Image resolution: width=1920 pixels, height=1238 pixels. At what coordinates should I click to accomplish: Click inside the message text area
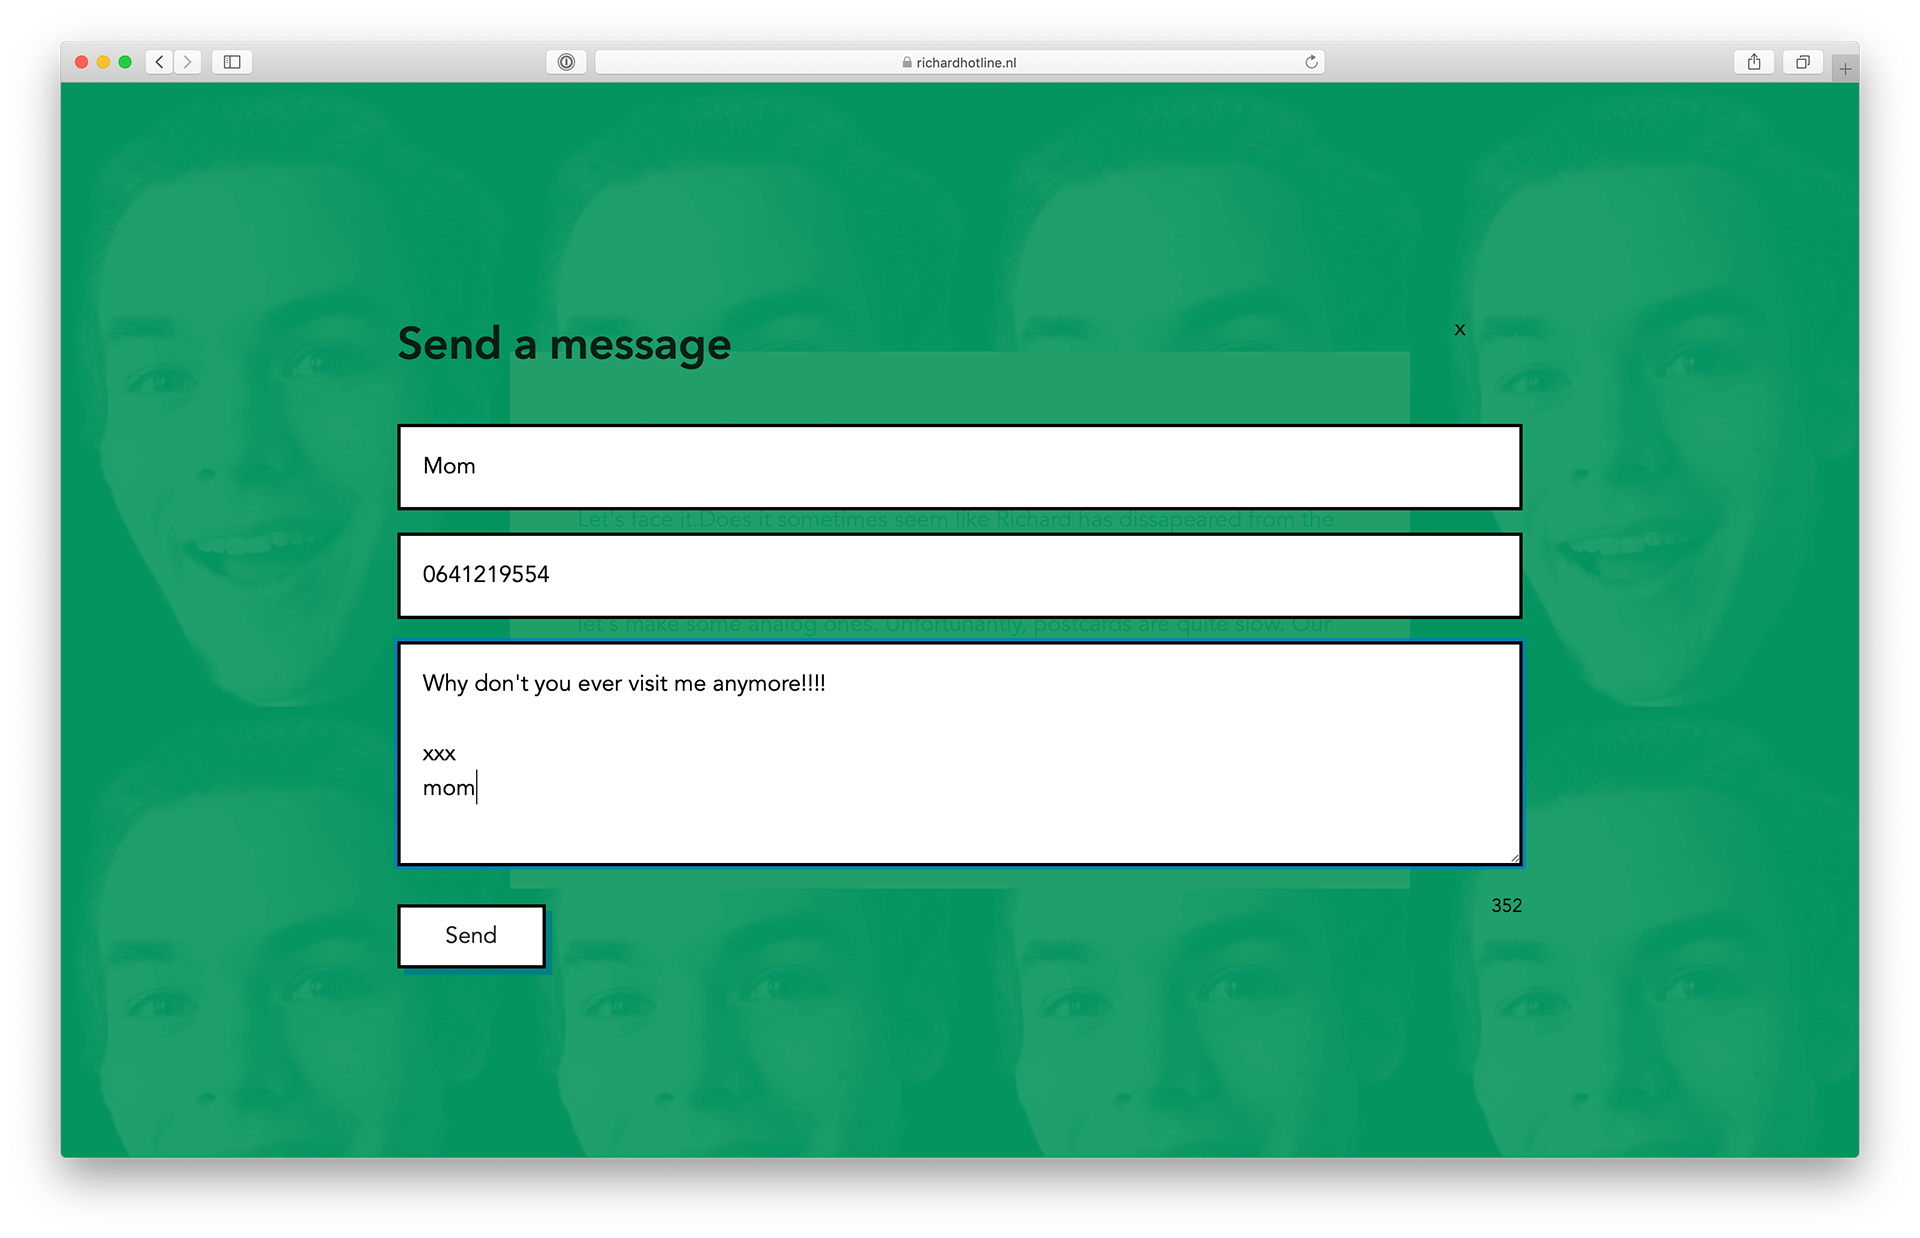[x=960, y=754]
